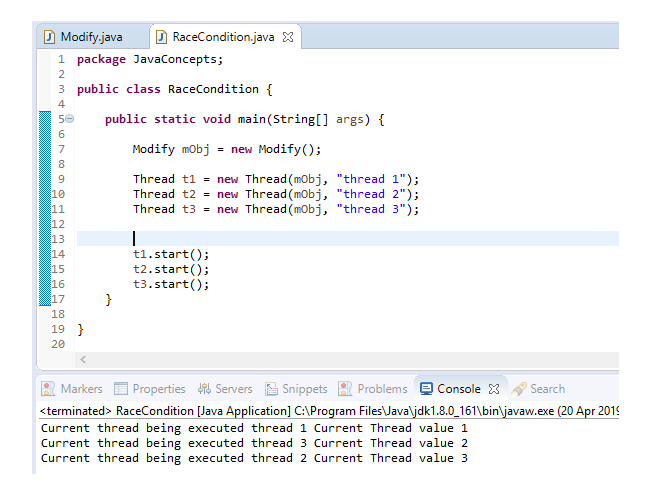Open the Markers view tab
Image resolution: width=664 pixels, height=487 pixels.
72,389
